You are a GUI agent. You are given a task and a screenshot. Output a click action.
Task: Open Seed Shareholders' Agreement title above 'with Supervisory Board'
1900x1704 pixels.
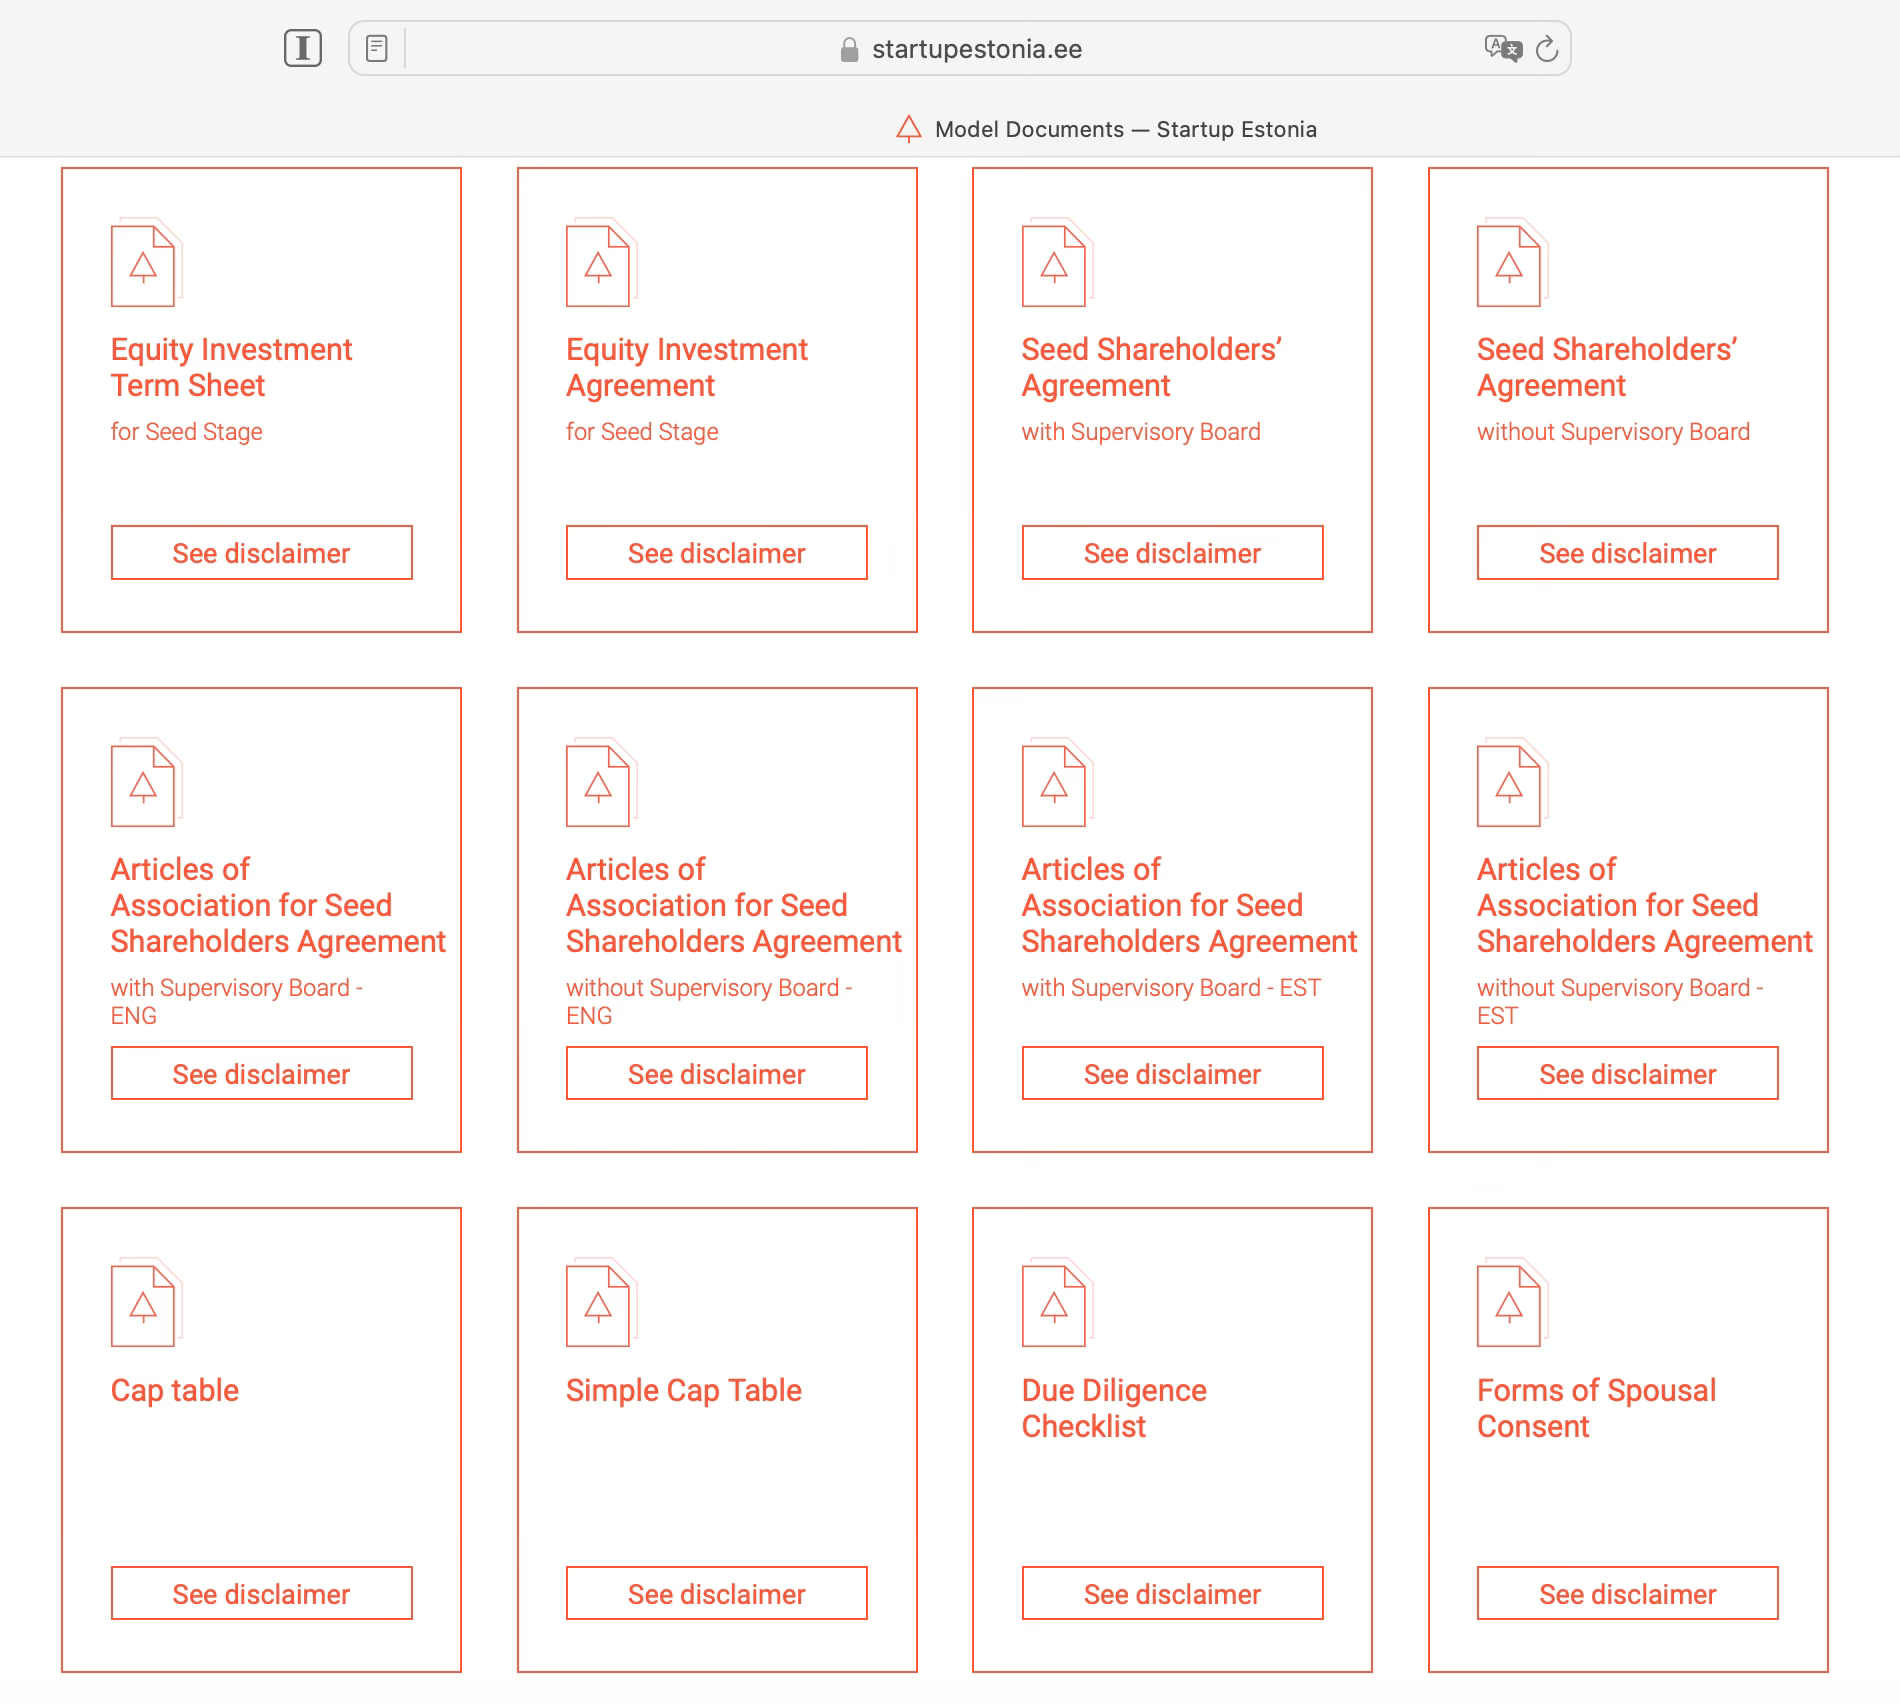click(1152, 367)
